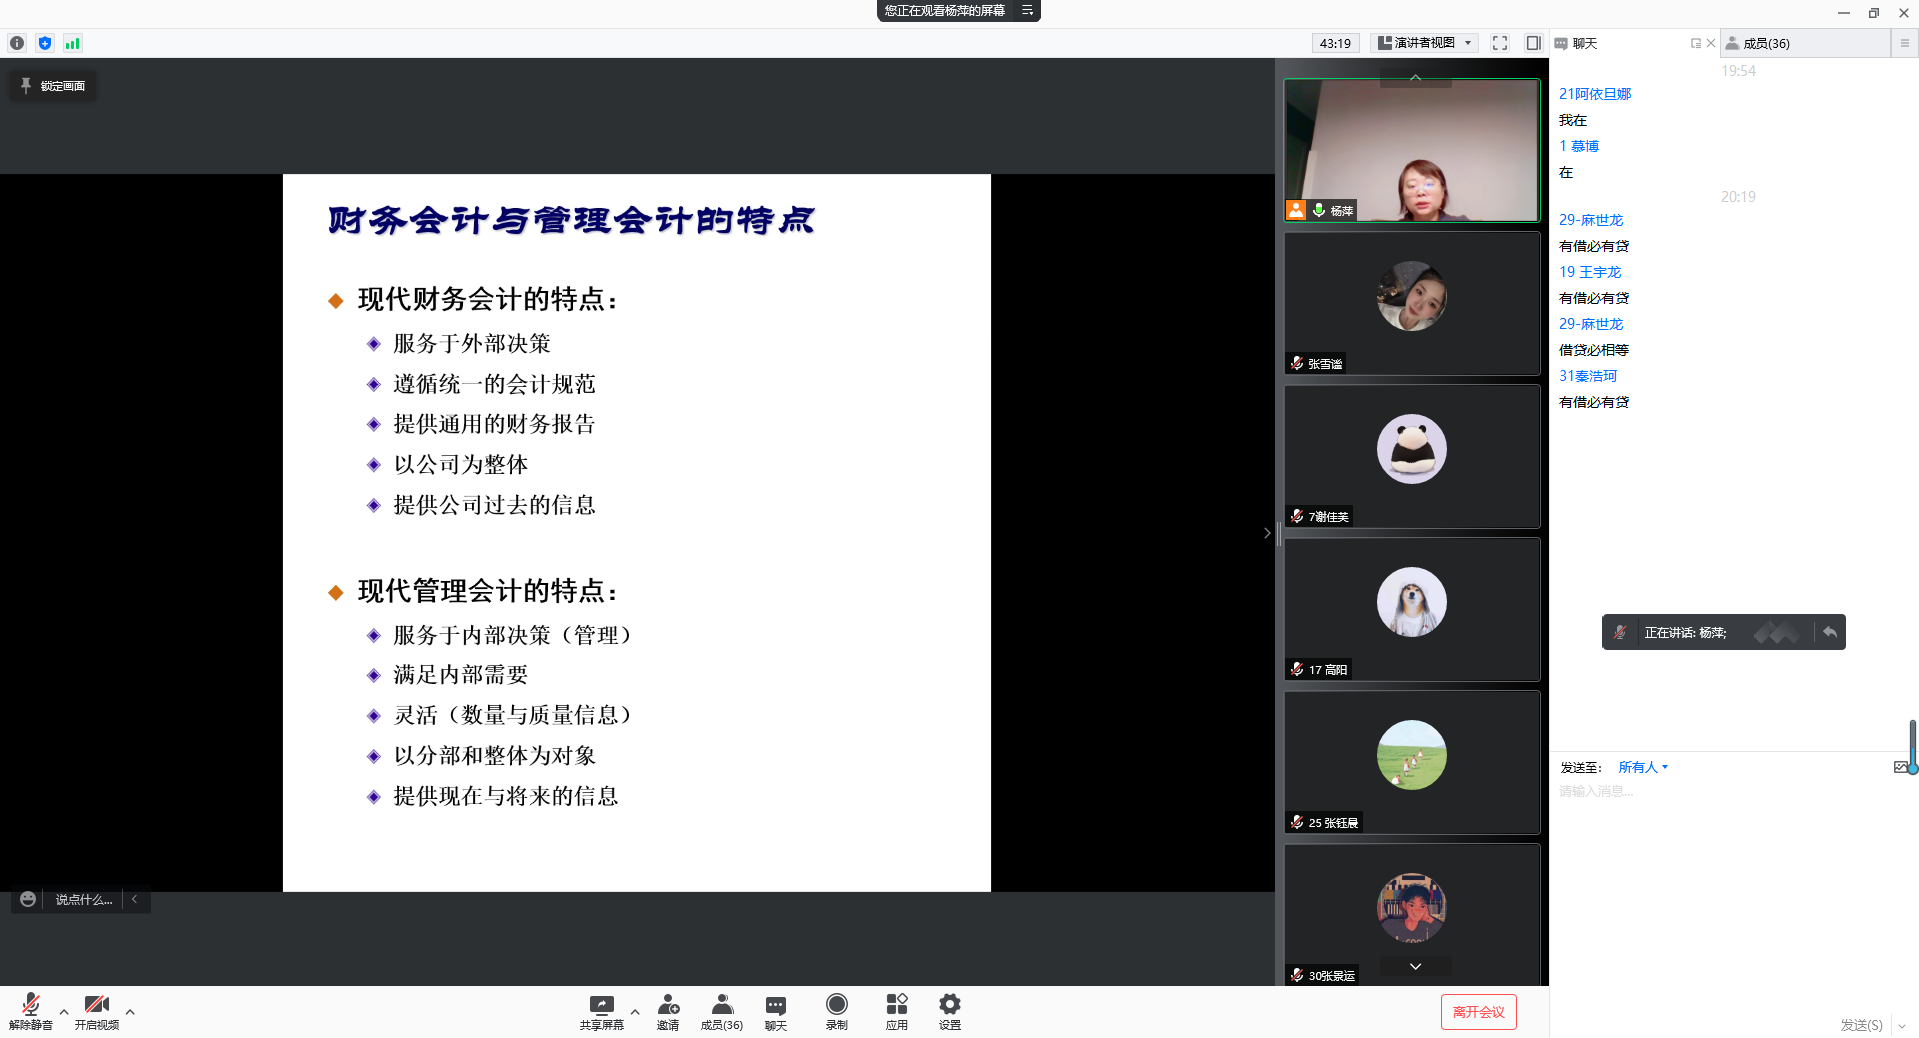This screenshot has width=1919, height=1038.
Task: Open the settings gear icon
Action: (949, 1006)
